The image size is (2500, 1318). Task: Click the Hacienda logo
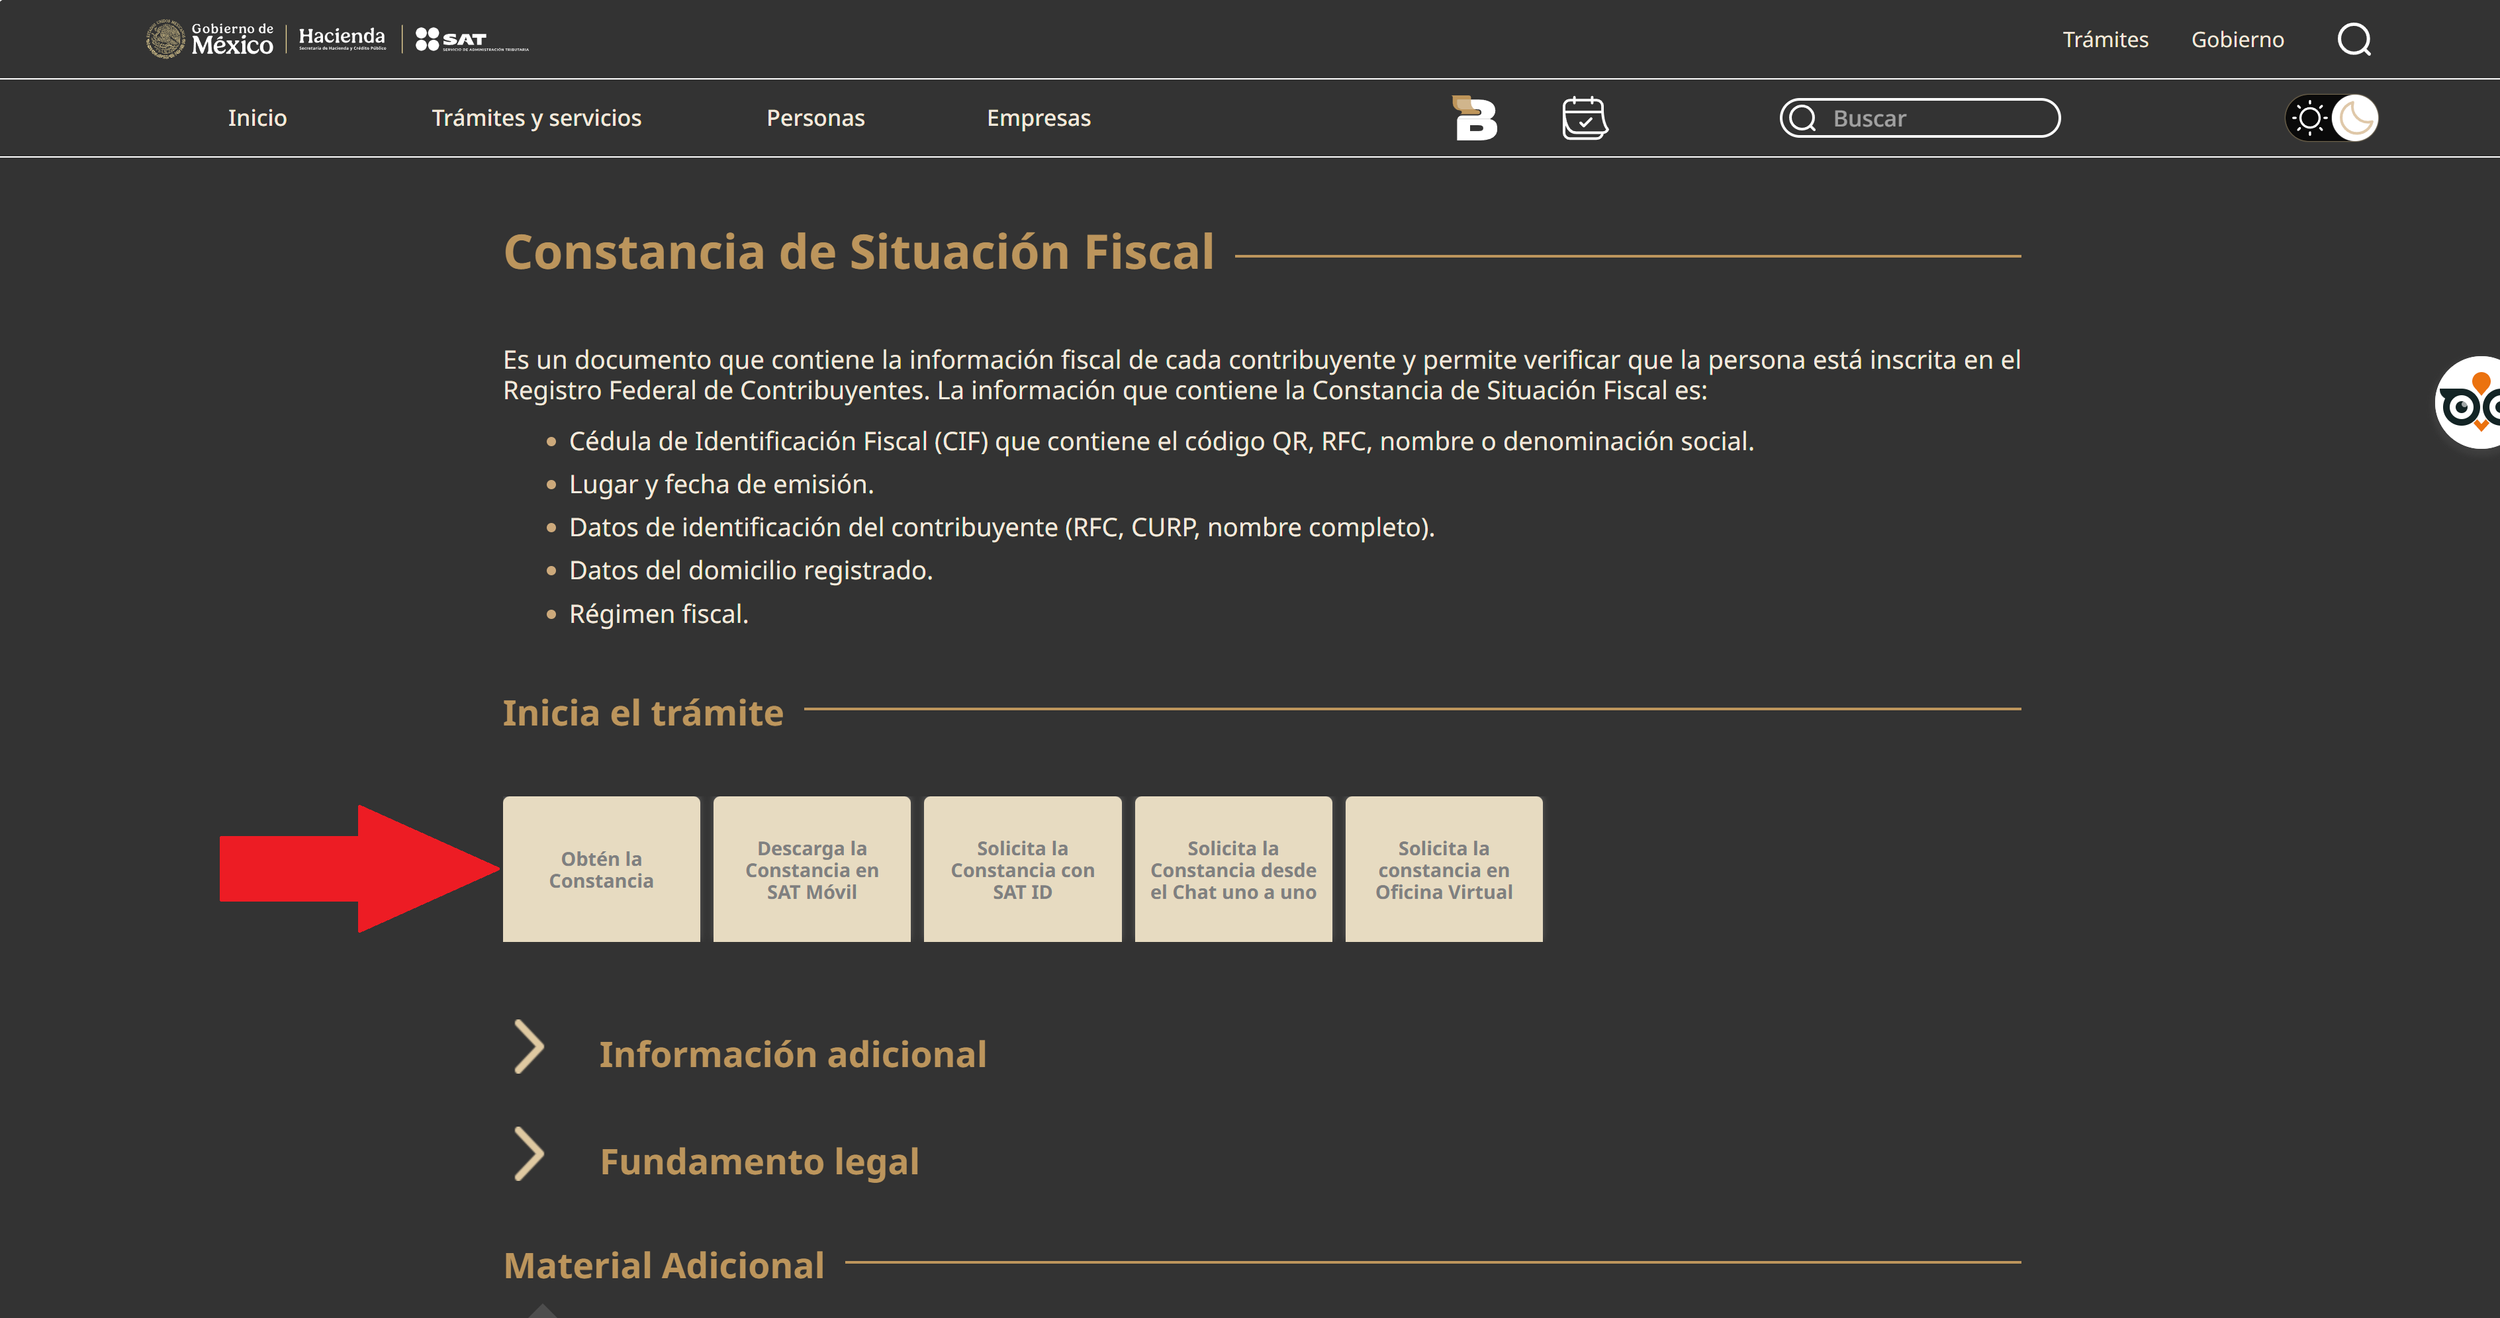(x=342, y=39)
